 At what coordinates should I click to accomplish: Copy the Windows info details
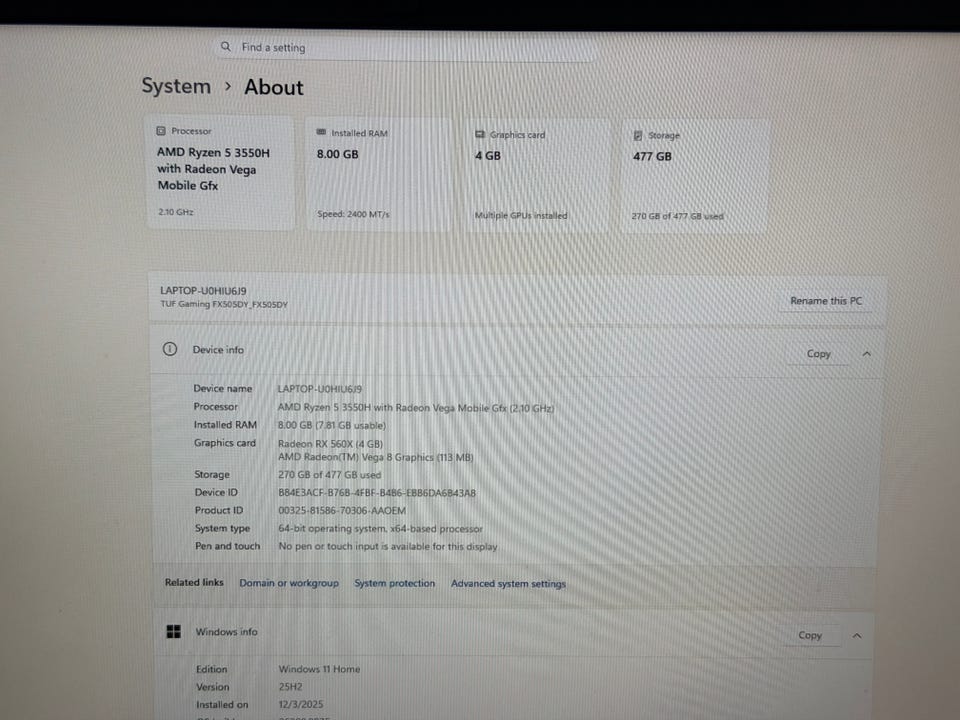tap(809, 636)
